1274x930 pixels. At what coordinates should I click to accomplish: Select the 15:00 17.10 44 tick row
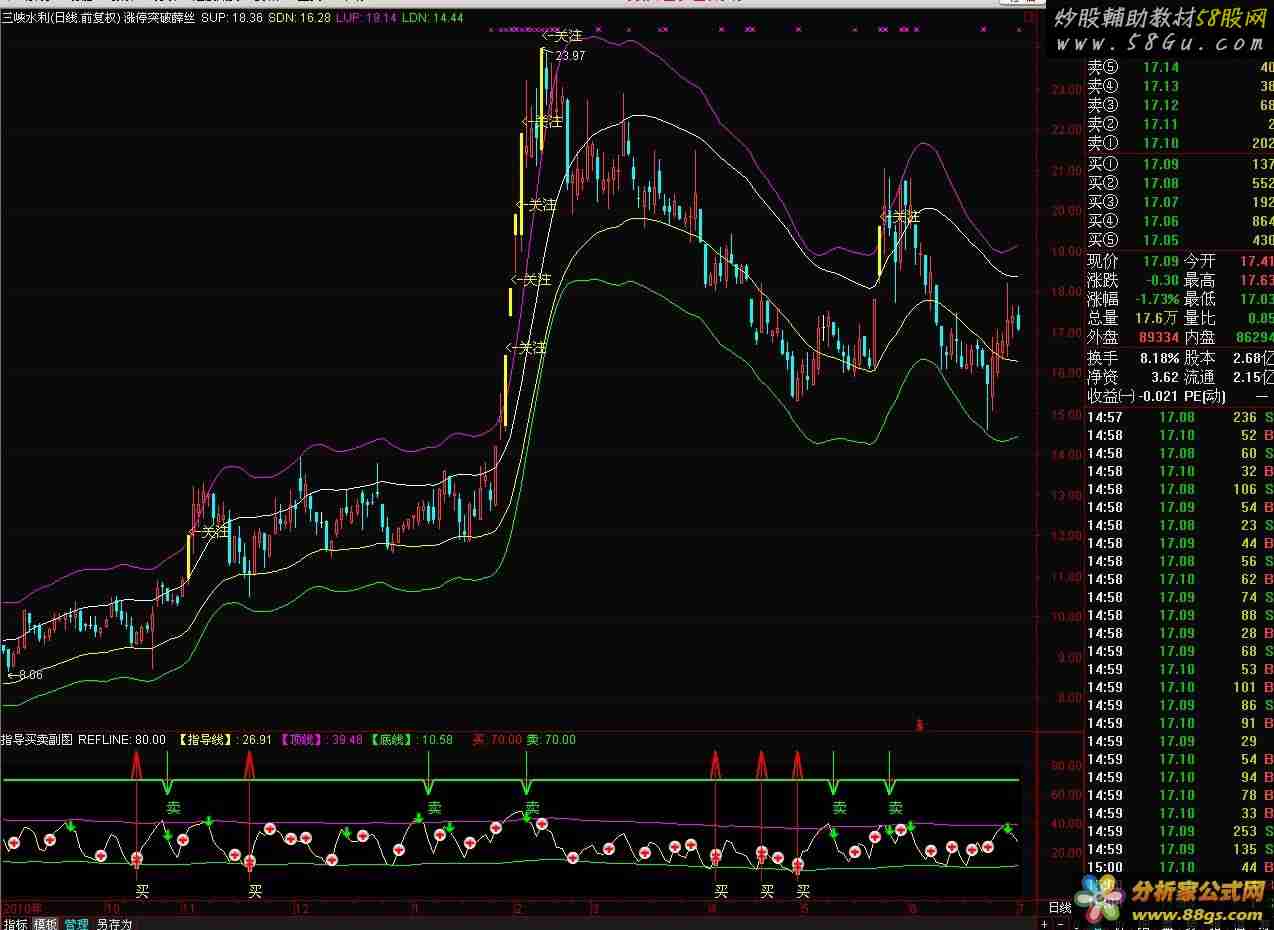point(1180,867)
